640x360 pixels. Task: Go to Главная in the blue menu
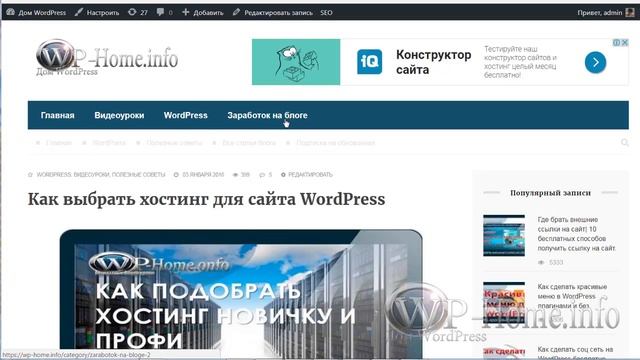click(58, 115)
